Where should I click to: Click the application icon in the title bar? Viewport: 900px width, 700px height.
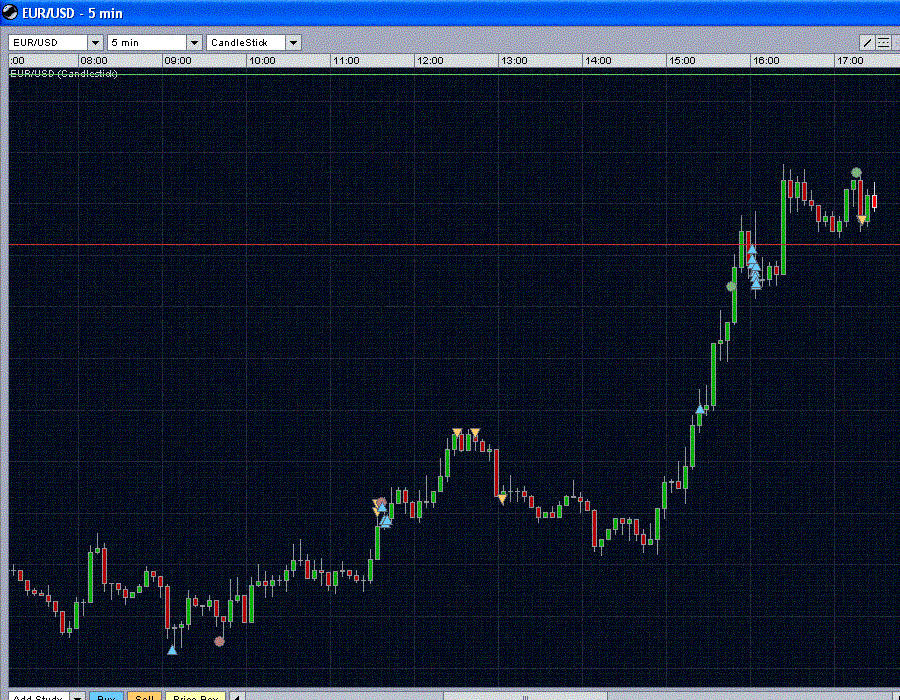[10, 12]
